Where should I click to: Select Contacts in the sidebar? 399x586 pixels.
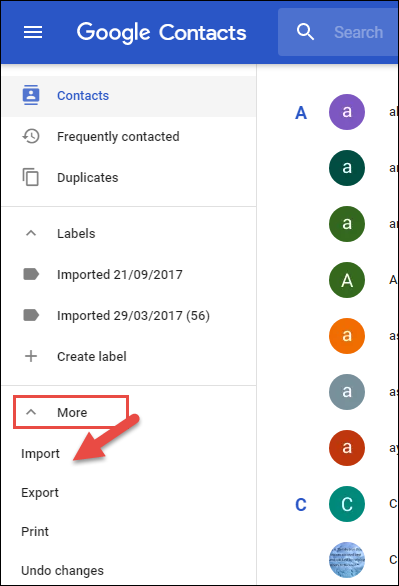pos(129,96)
